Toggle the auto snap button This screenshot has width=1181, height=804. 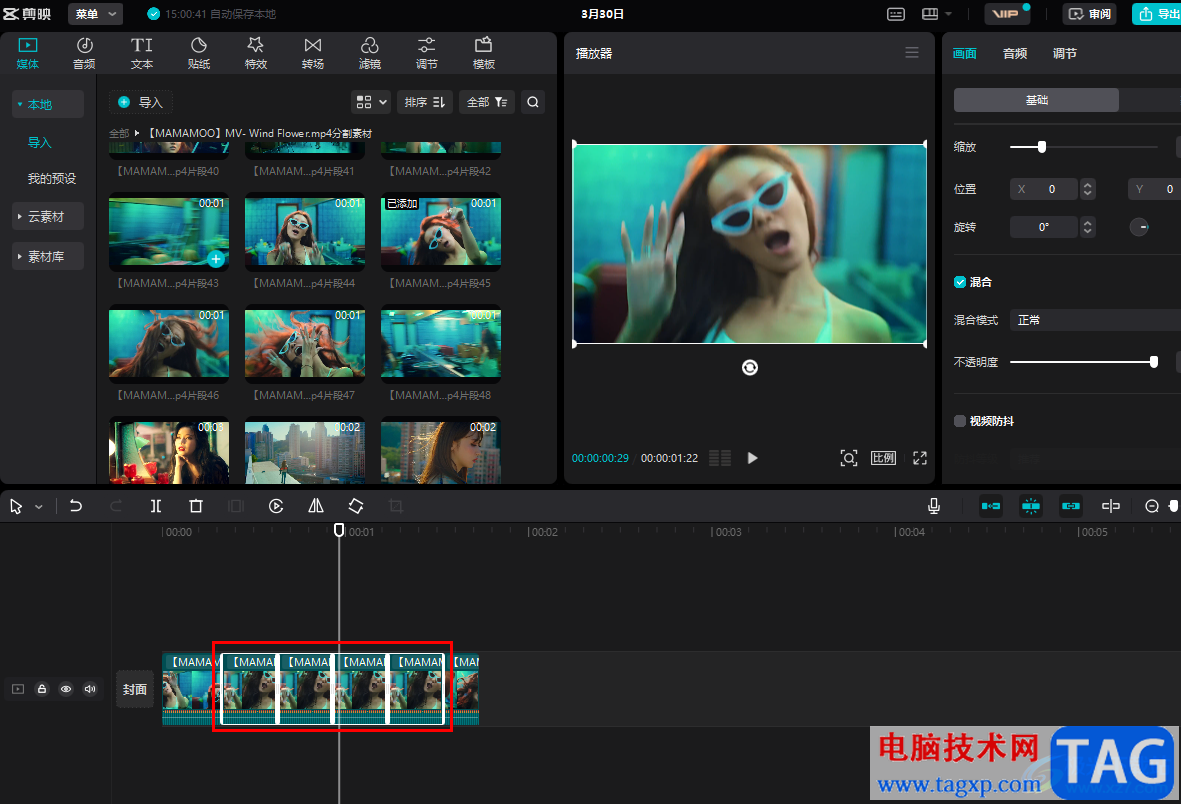1031,506
